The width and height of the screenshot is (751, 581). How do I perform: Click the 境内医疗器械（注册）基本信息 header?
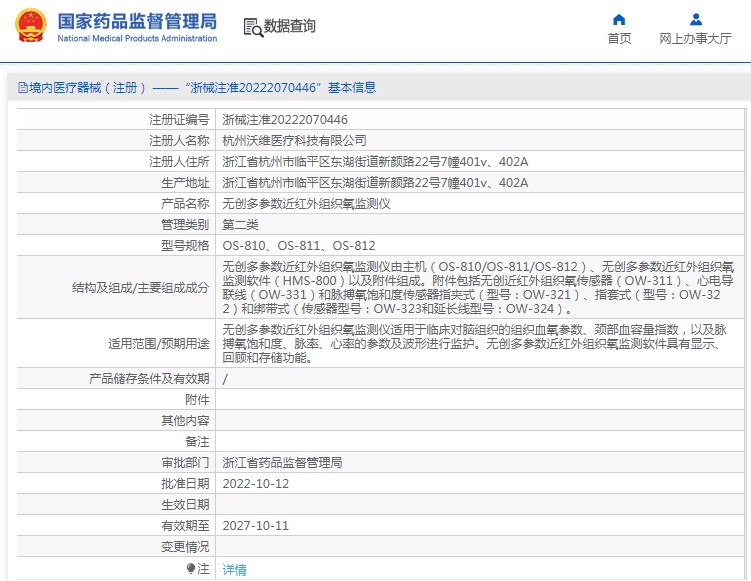[x=197, y=88]
